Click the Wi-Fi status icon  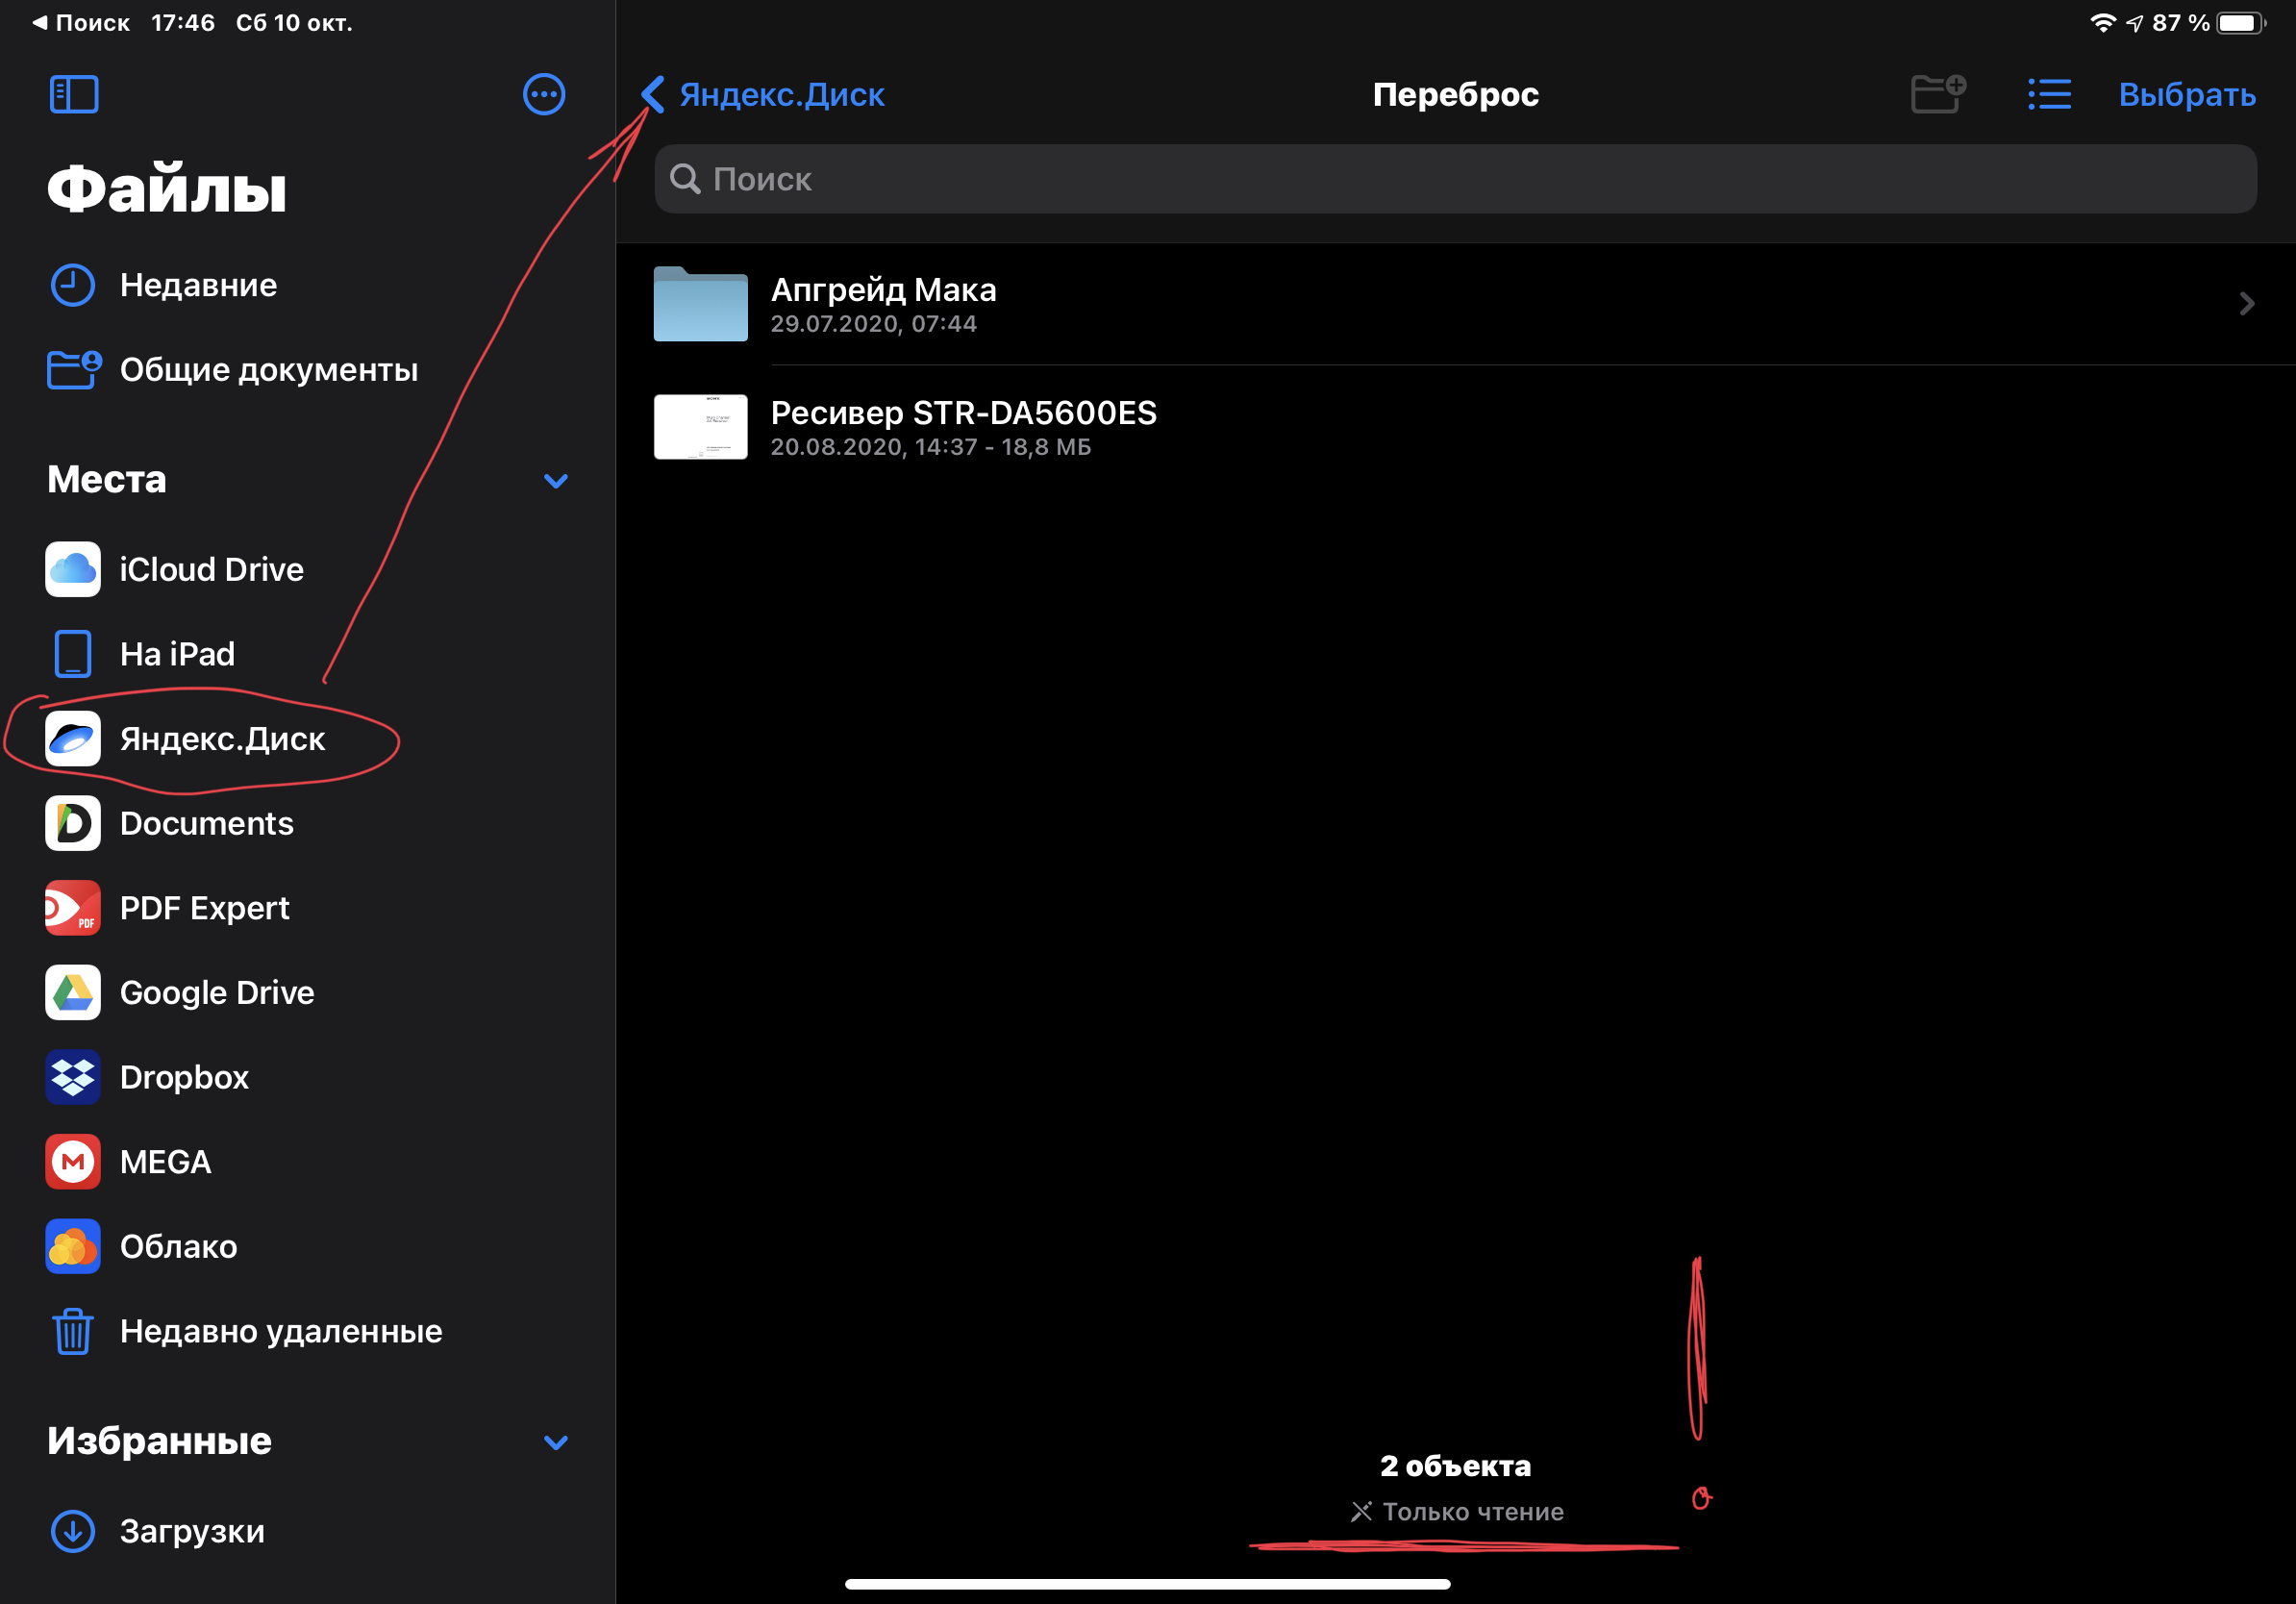(x=2102, y=22)
